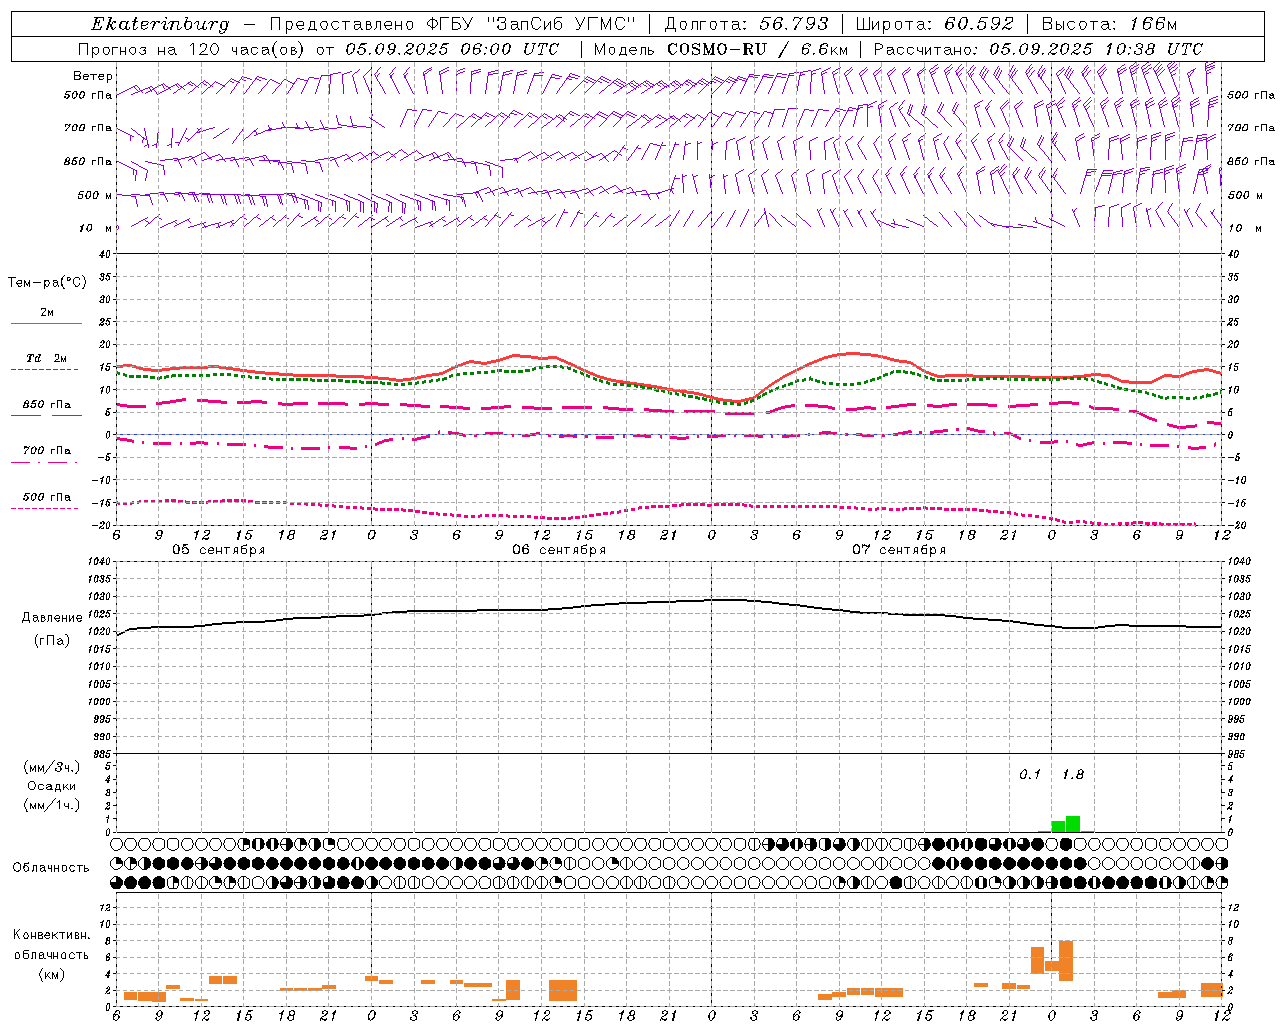Image resolution: width=1280 pixels, height=1024 pixels.
Task: Click the (гПа) unit under Давление
Action: [x=52, y=641]
